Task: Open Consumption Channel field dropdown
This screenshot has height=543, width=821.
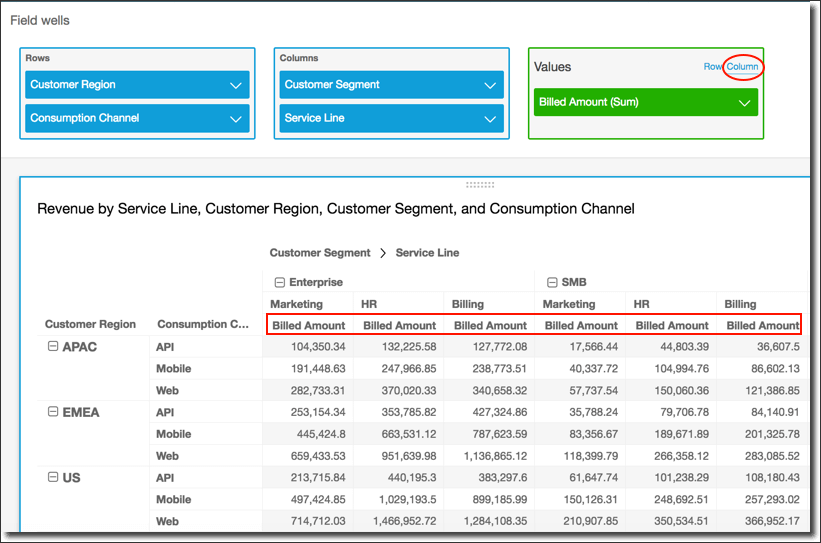Action: click(236, 119)
